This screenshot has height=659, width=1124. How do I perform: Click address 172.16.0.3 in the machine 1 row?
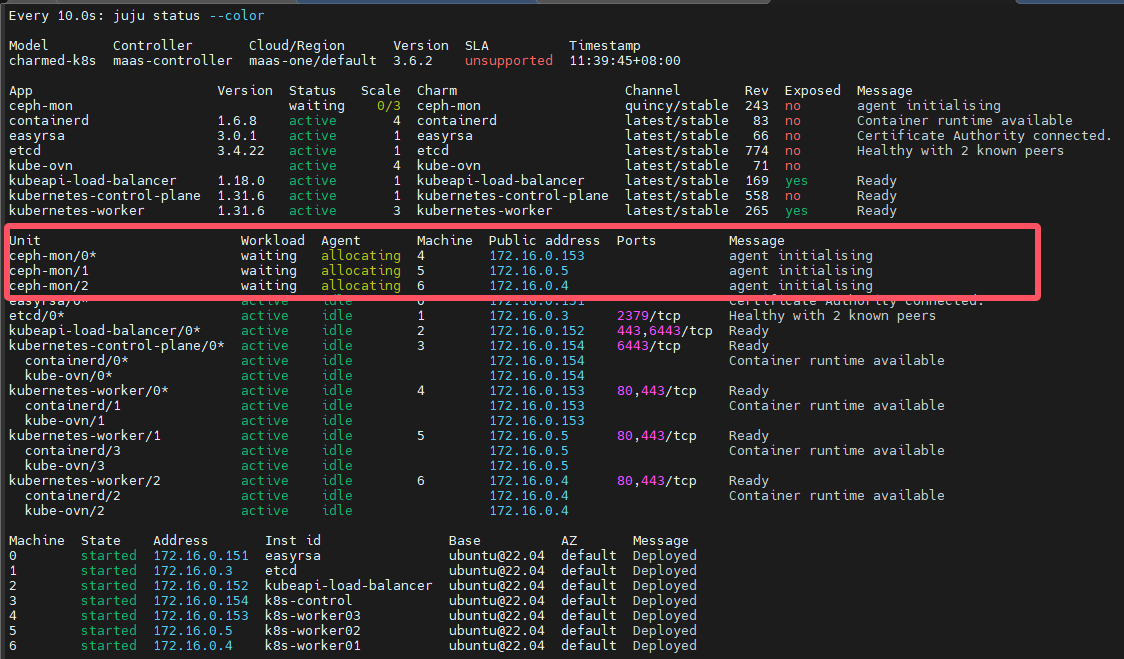[x=193, y=572]
